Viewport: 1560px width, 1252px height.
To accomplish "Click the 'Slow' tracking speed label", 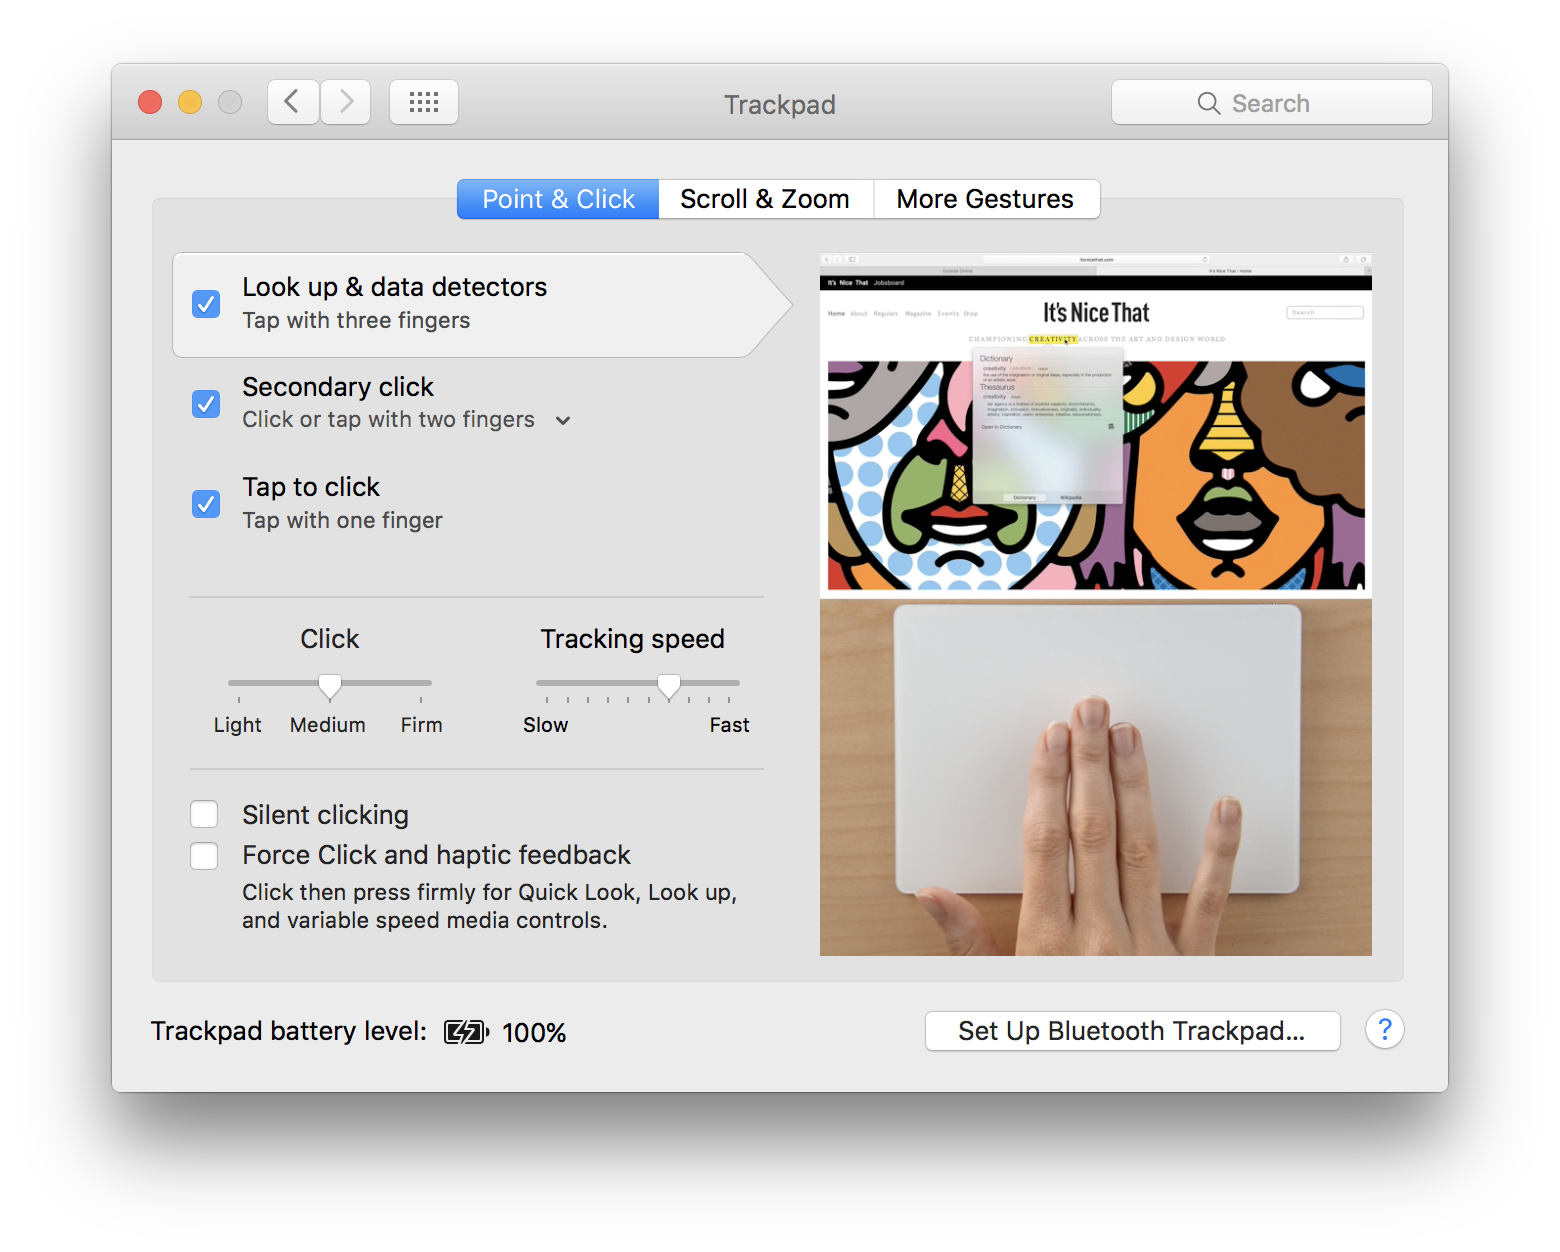I will [546, 725].
